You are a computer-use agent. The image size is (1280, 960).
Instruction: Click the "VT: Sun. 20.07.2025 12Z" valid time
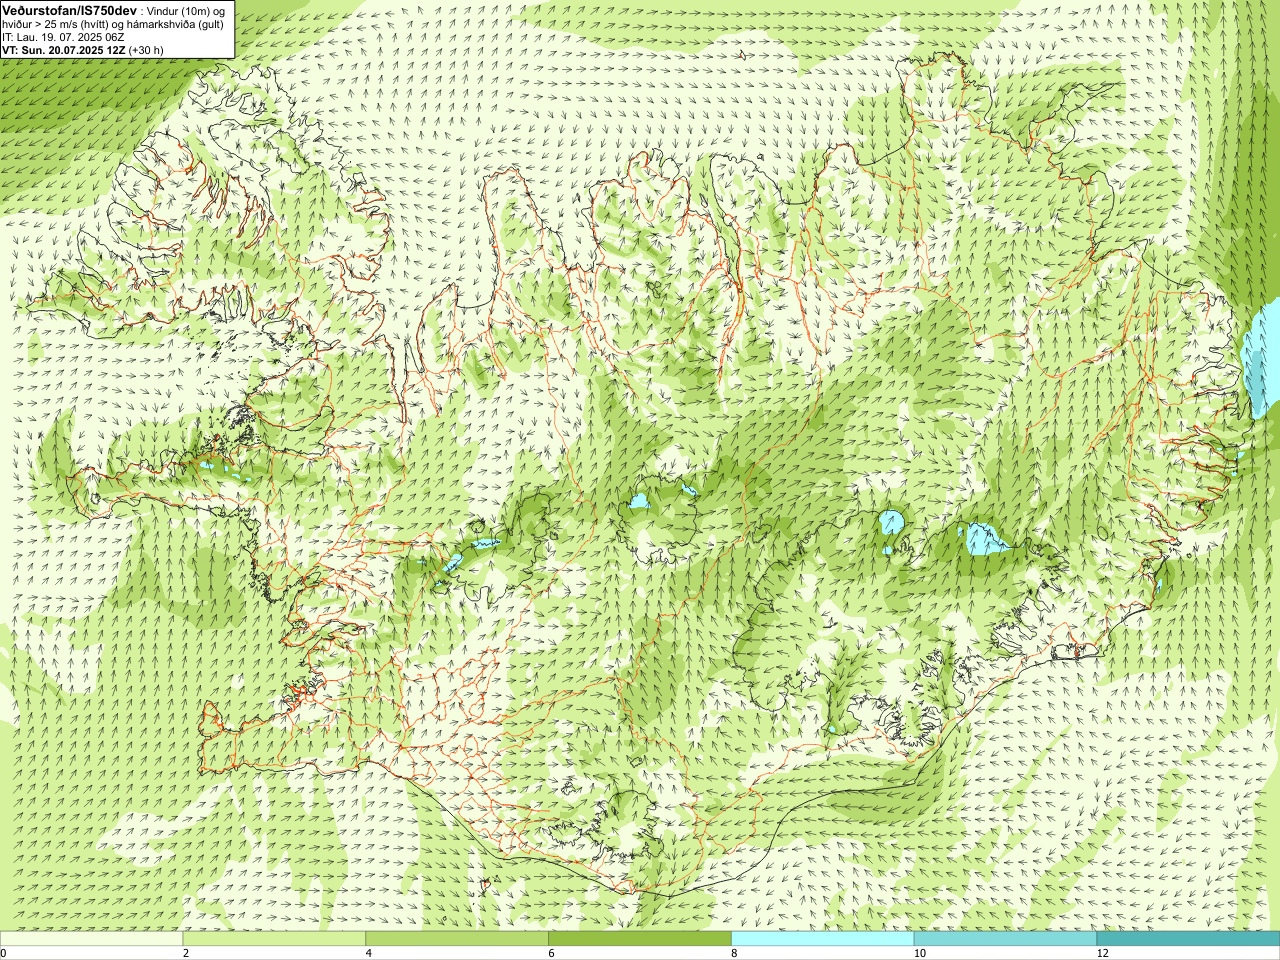tap(63, 50)
